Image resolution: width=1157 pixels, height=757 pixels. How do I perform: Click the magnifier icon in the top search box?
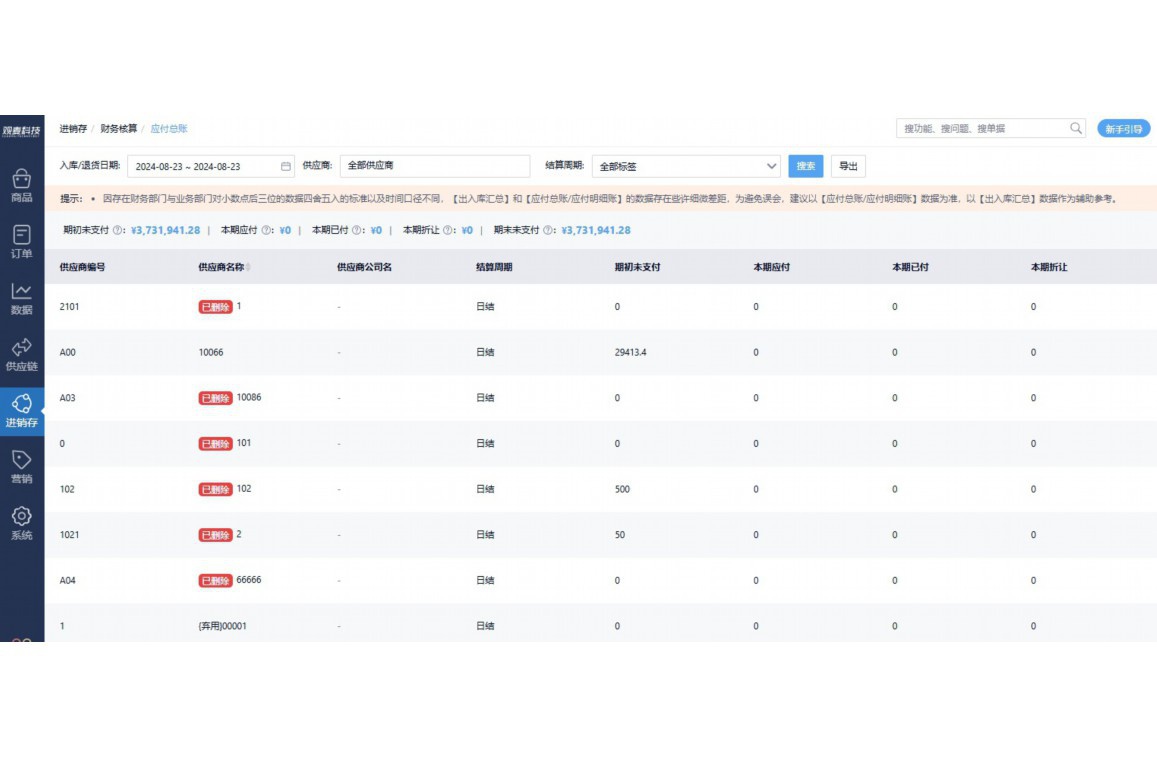click(x=1076, y=128)
